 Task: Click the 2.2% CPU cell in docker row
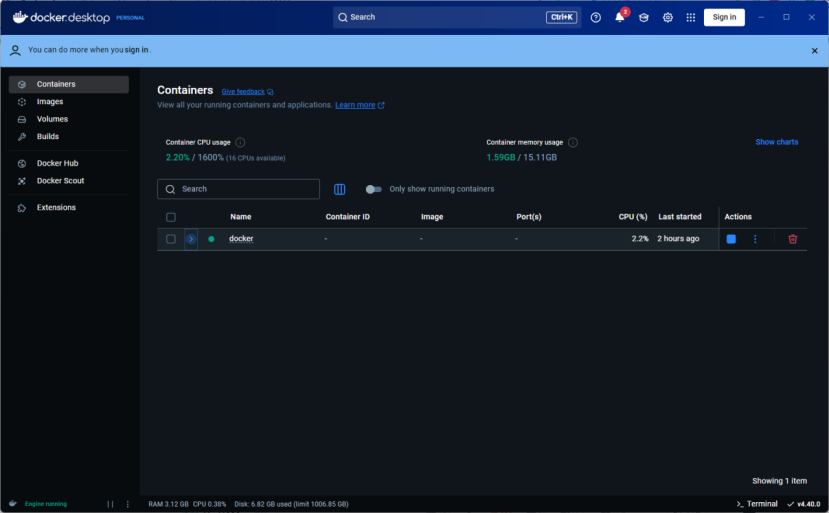pos(640,239)
